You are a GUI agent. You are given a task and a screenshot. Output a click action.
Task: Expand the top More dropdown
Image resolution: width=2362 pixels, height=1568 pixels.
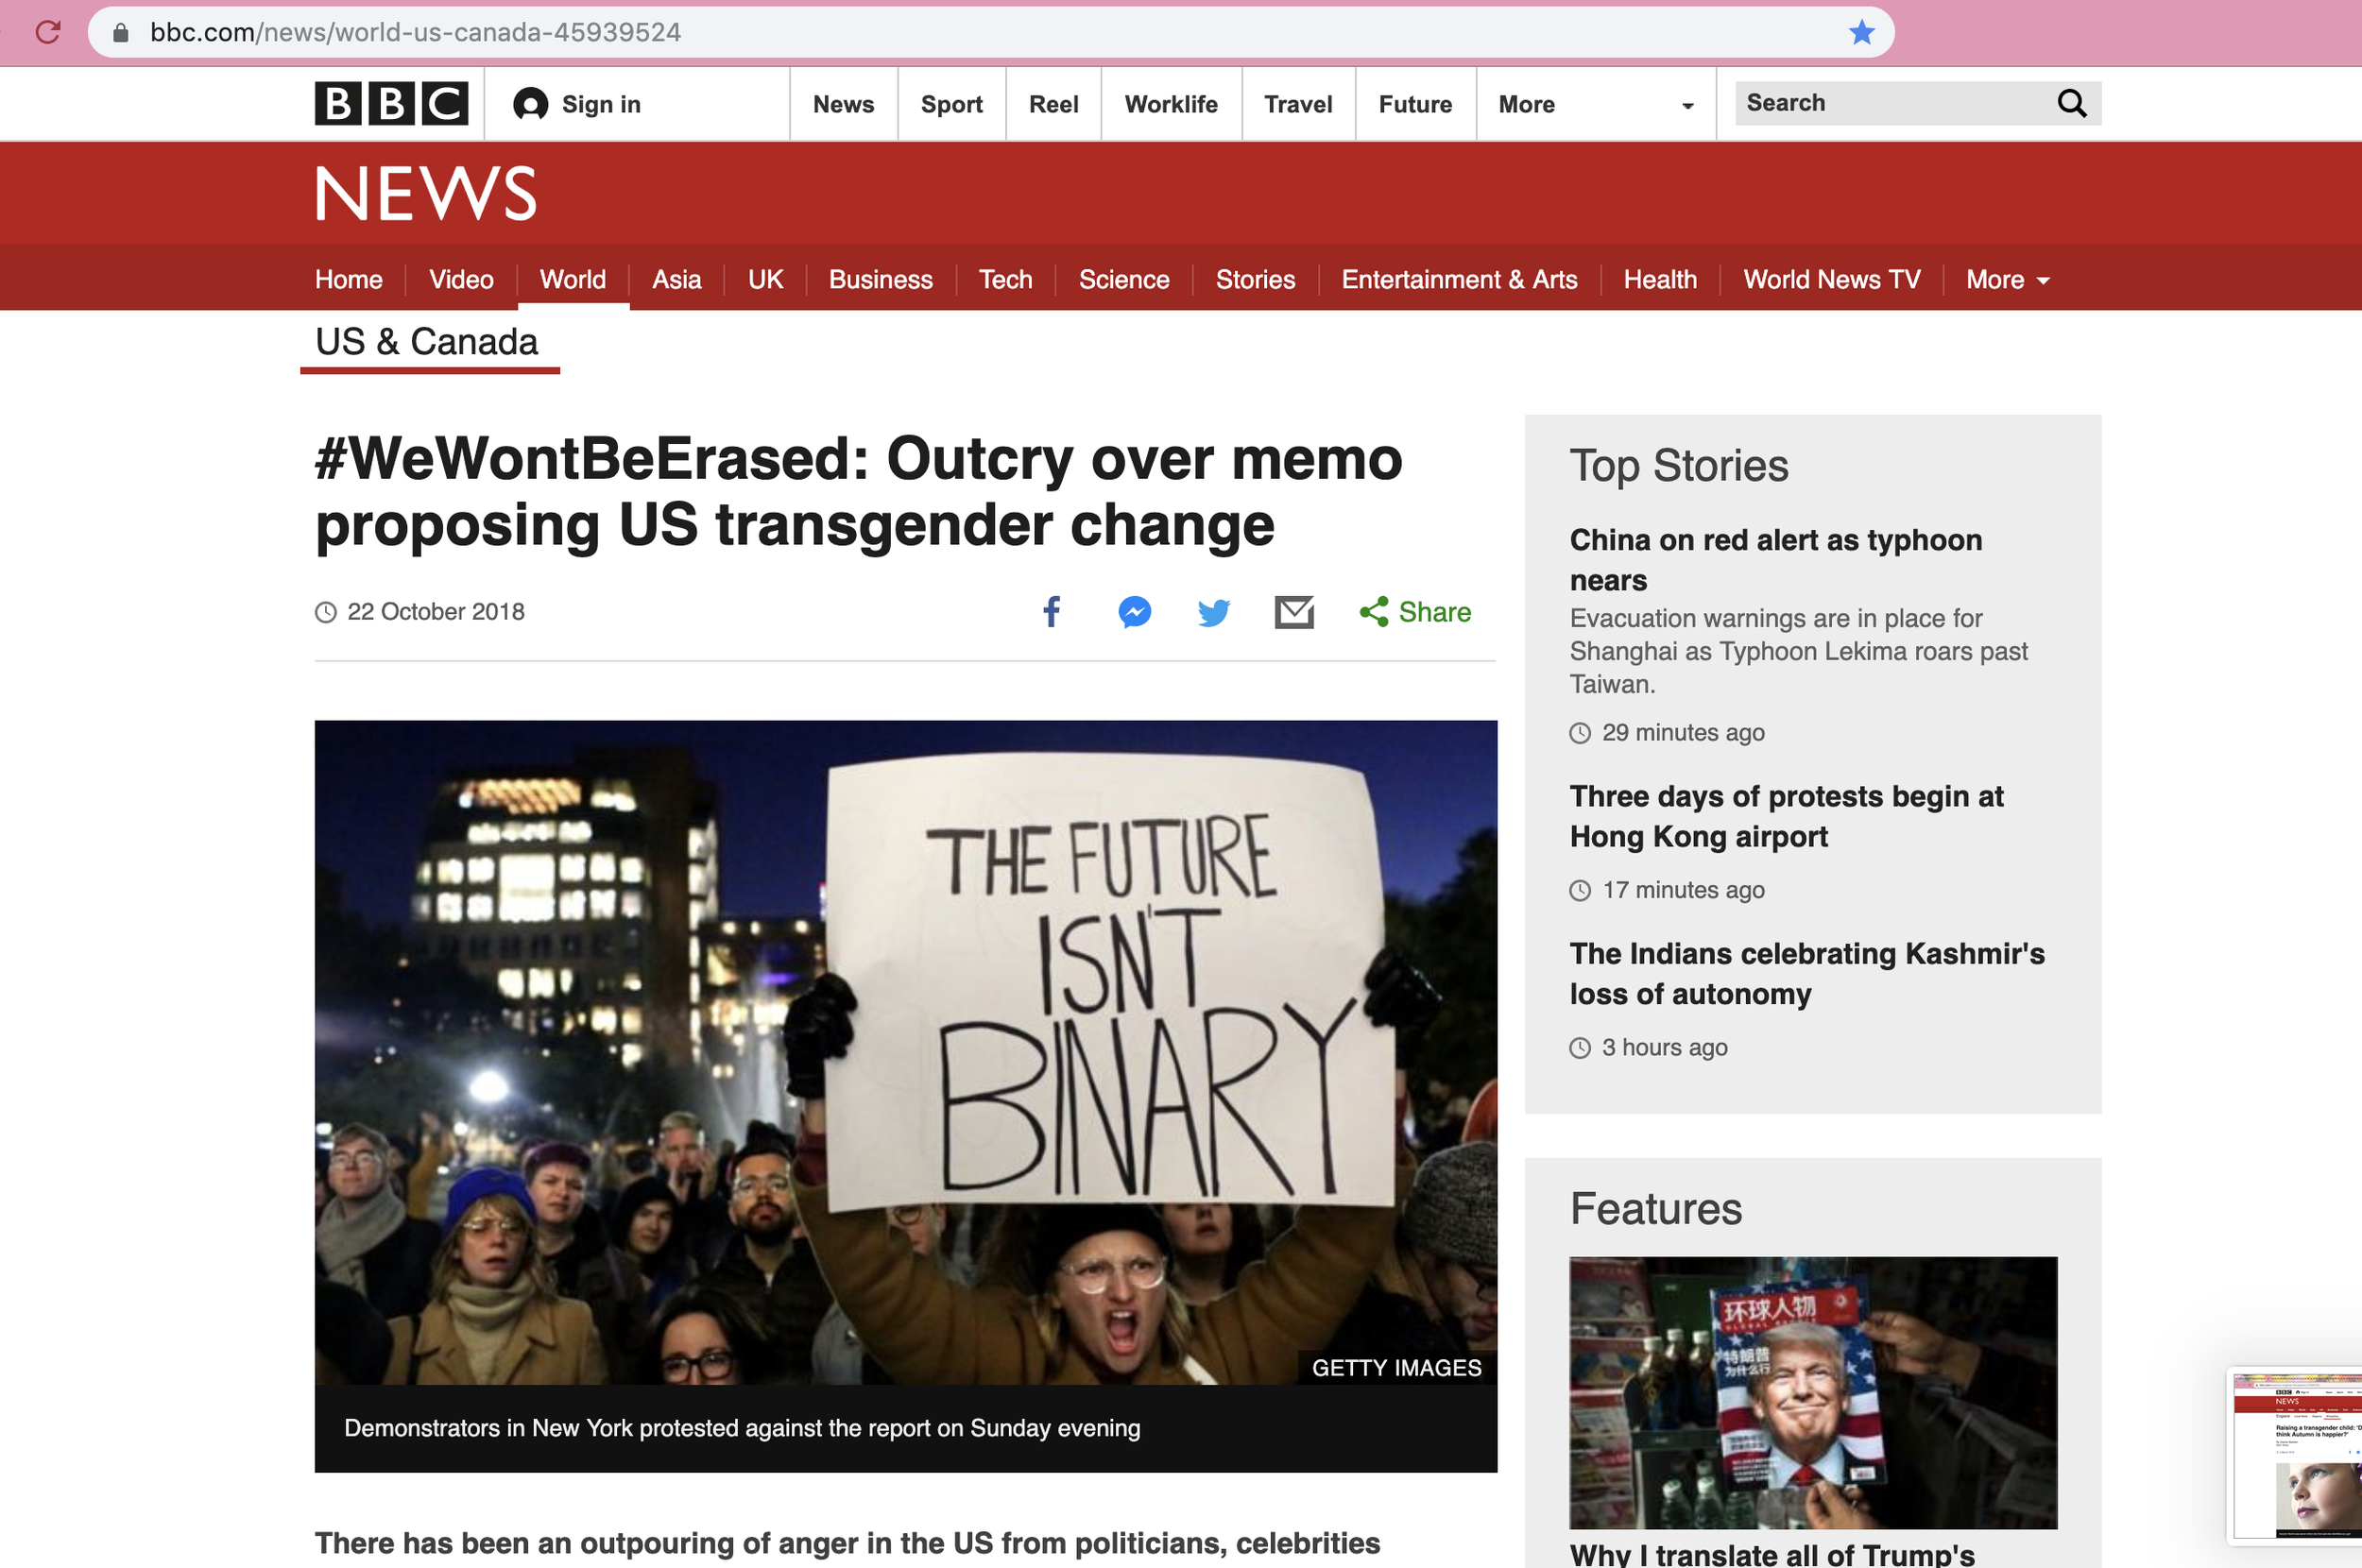tap(1596, 104)
